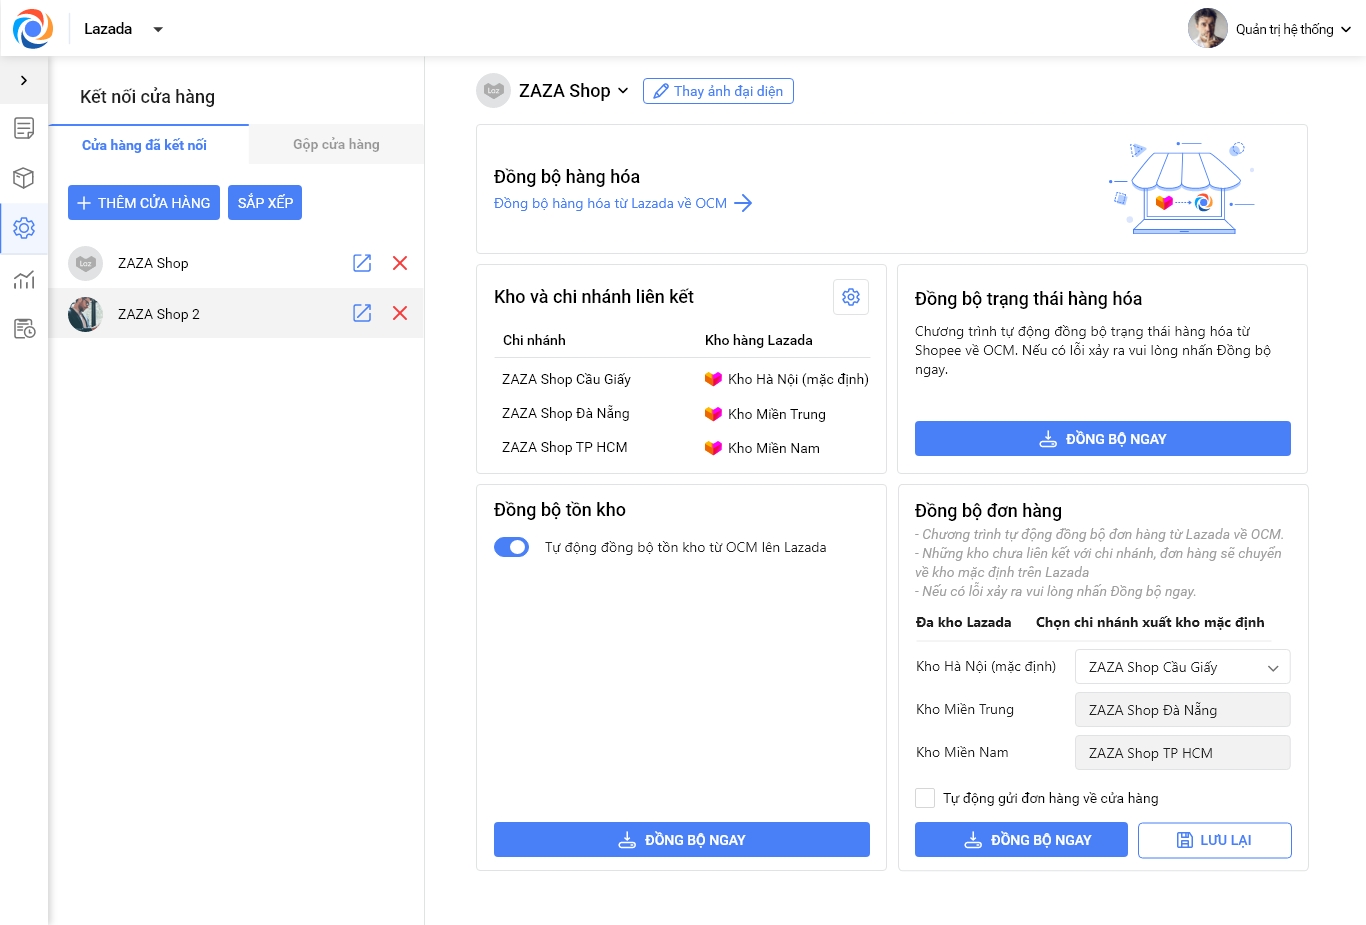Switch to 'Gộp cửa hàng' tab
1366x925 pixels.
(336, 144)
